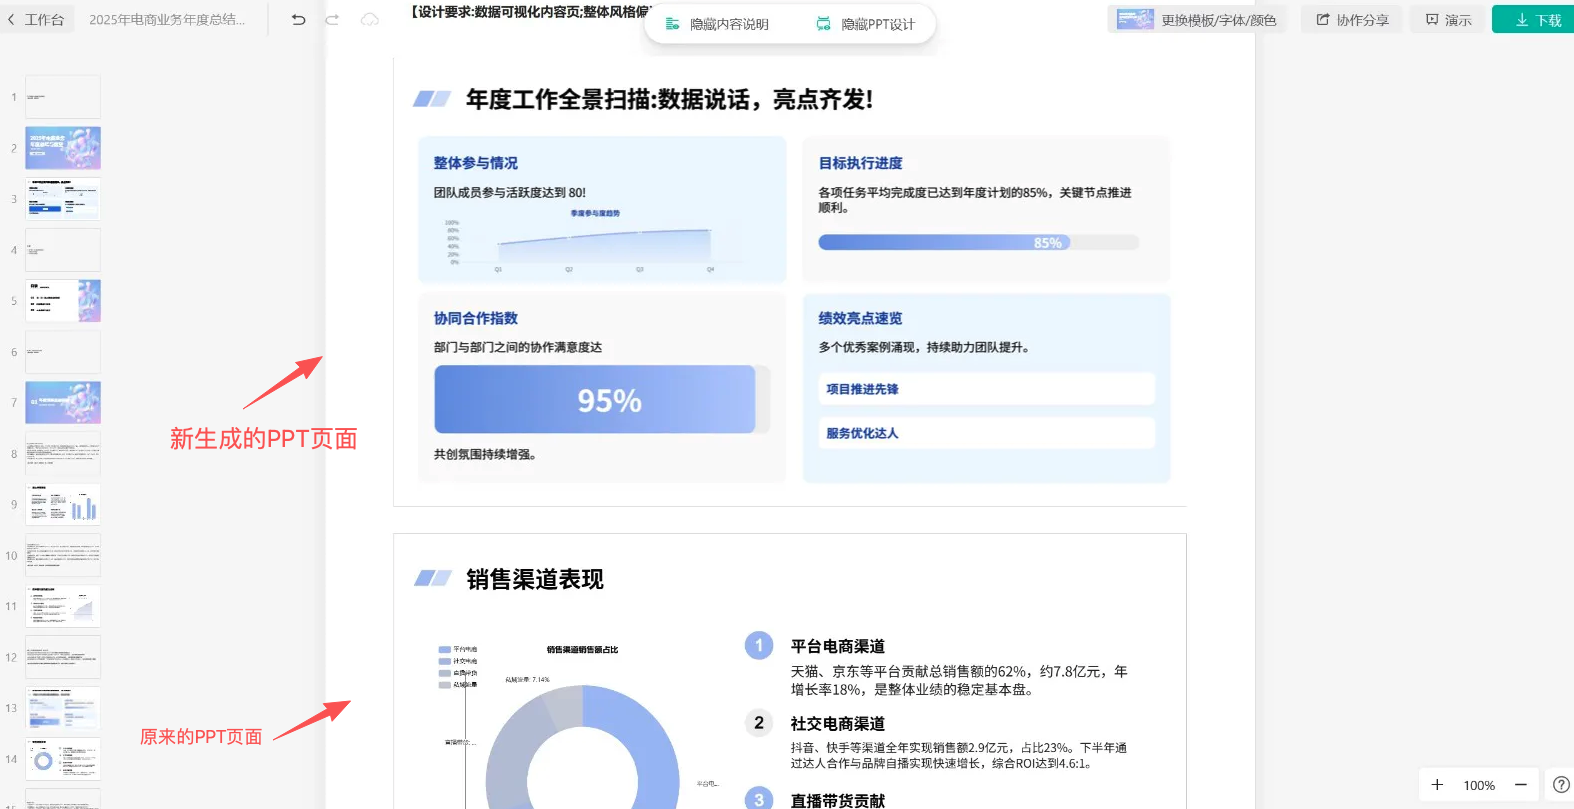Go back to 工作台
The height and width of the screenshot is (809, 1574).
tap(36, 19)
